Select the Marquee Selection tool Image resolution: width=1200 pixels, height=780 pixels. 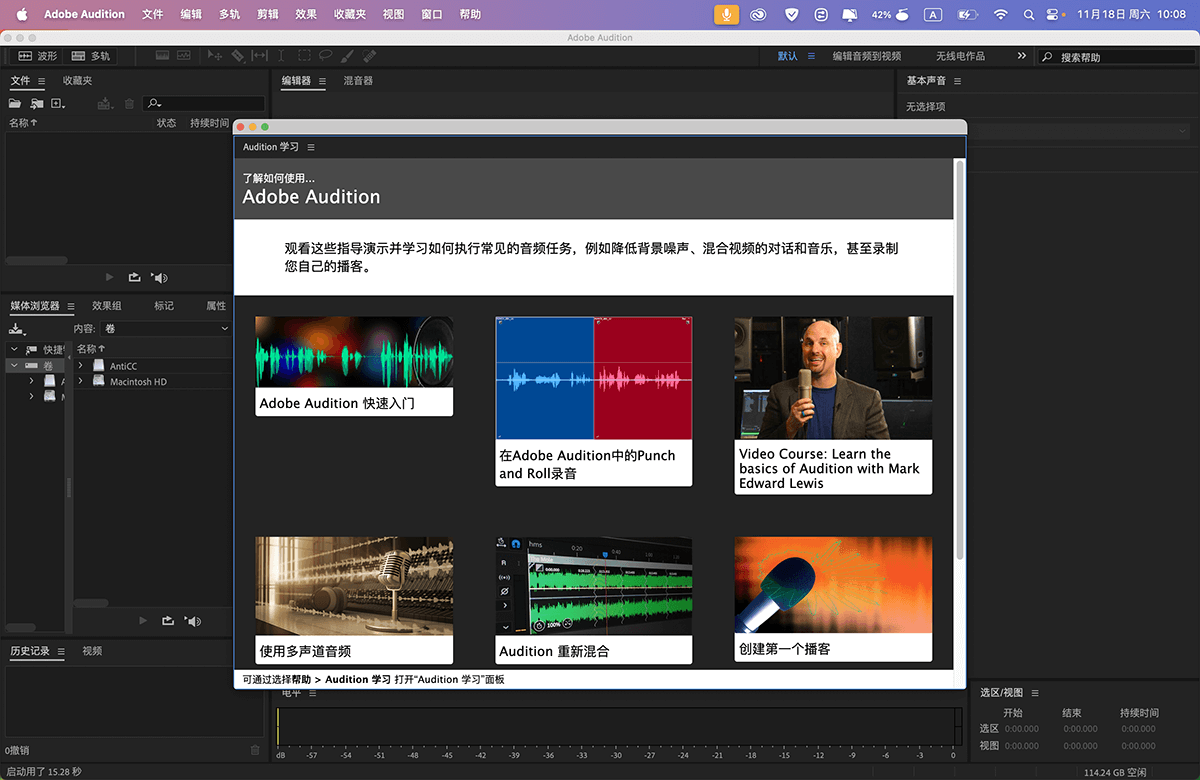point(303,56)
